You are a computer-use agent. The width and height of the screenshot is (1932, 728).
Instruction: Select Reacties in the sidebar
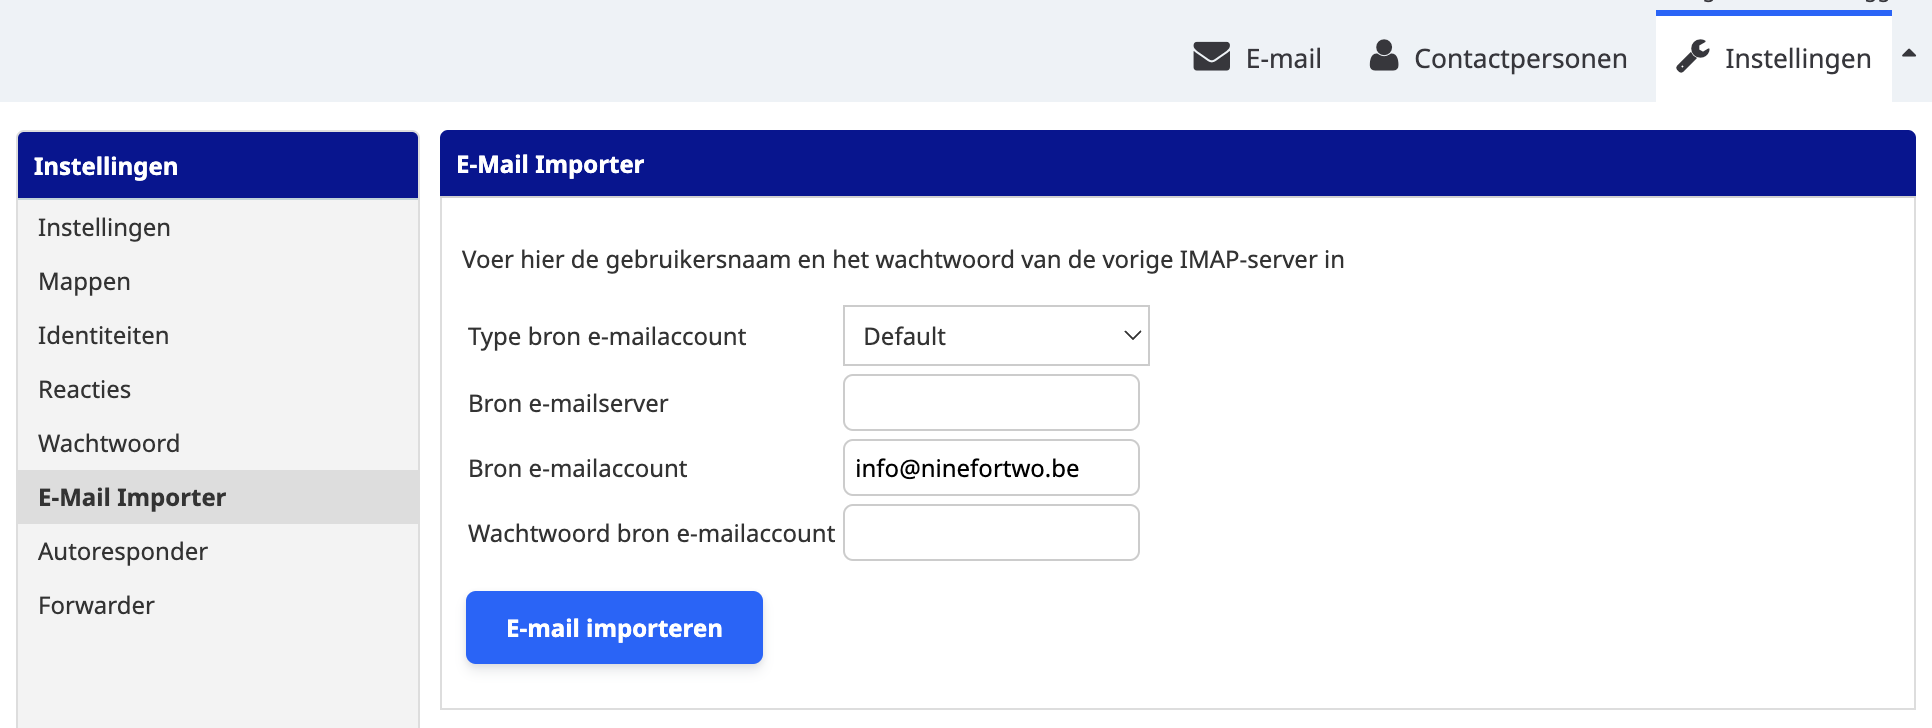[84, 390]
